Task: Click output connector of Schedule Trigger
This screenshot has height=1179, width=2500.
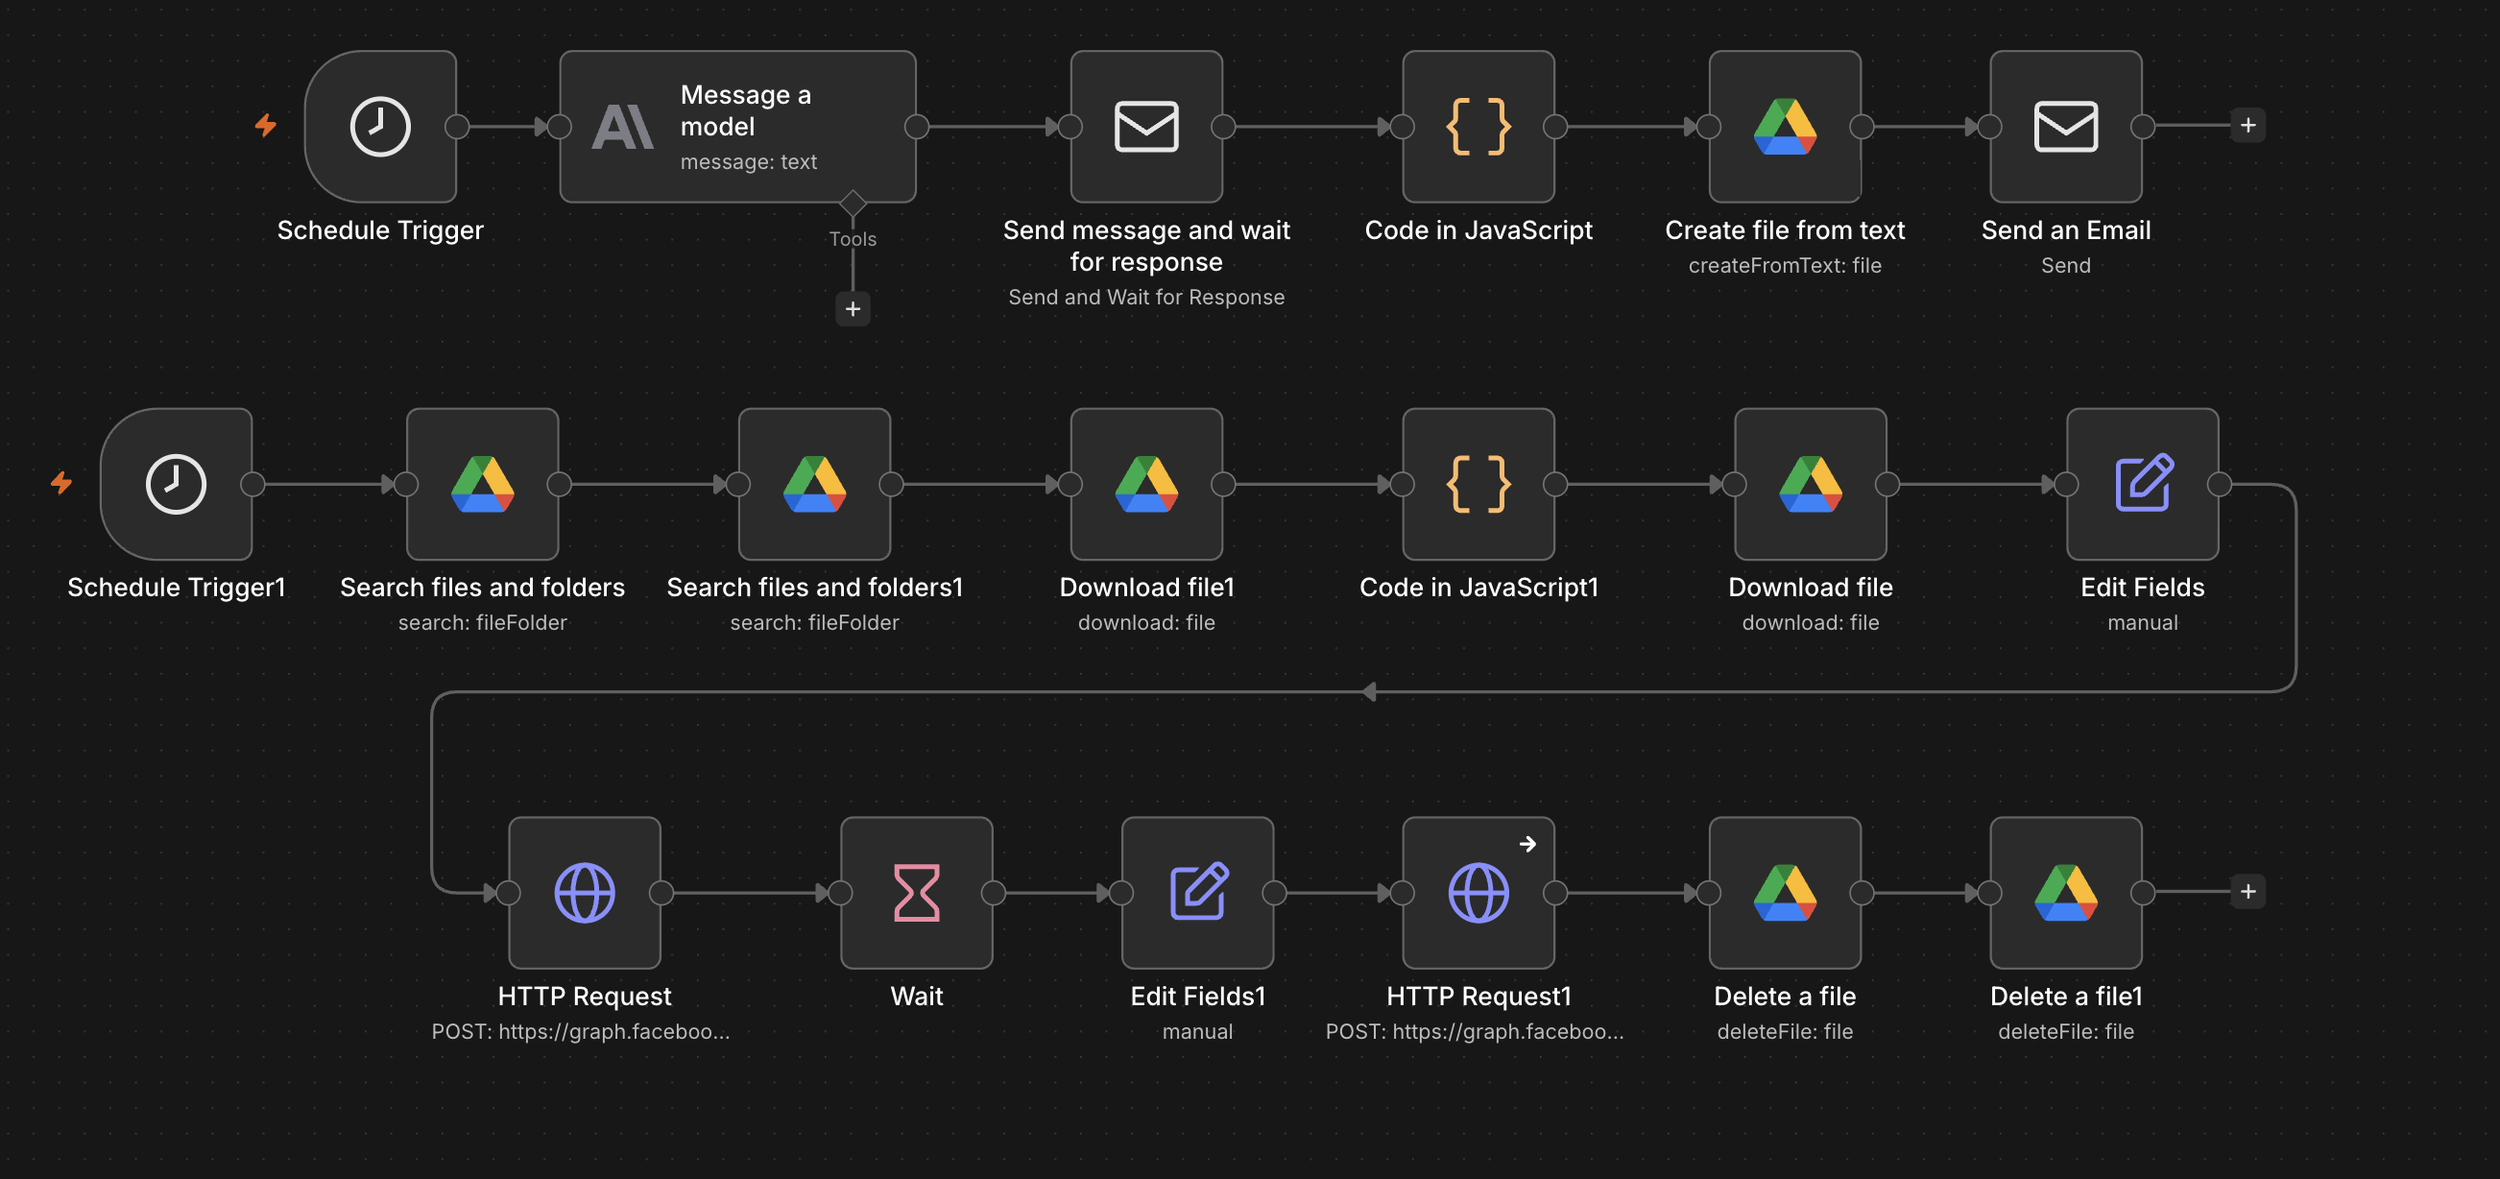Action: (457, 127)
